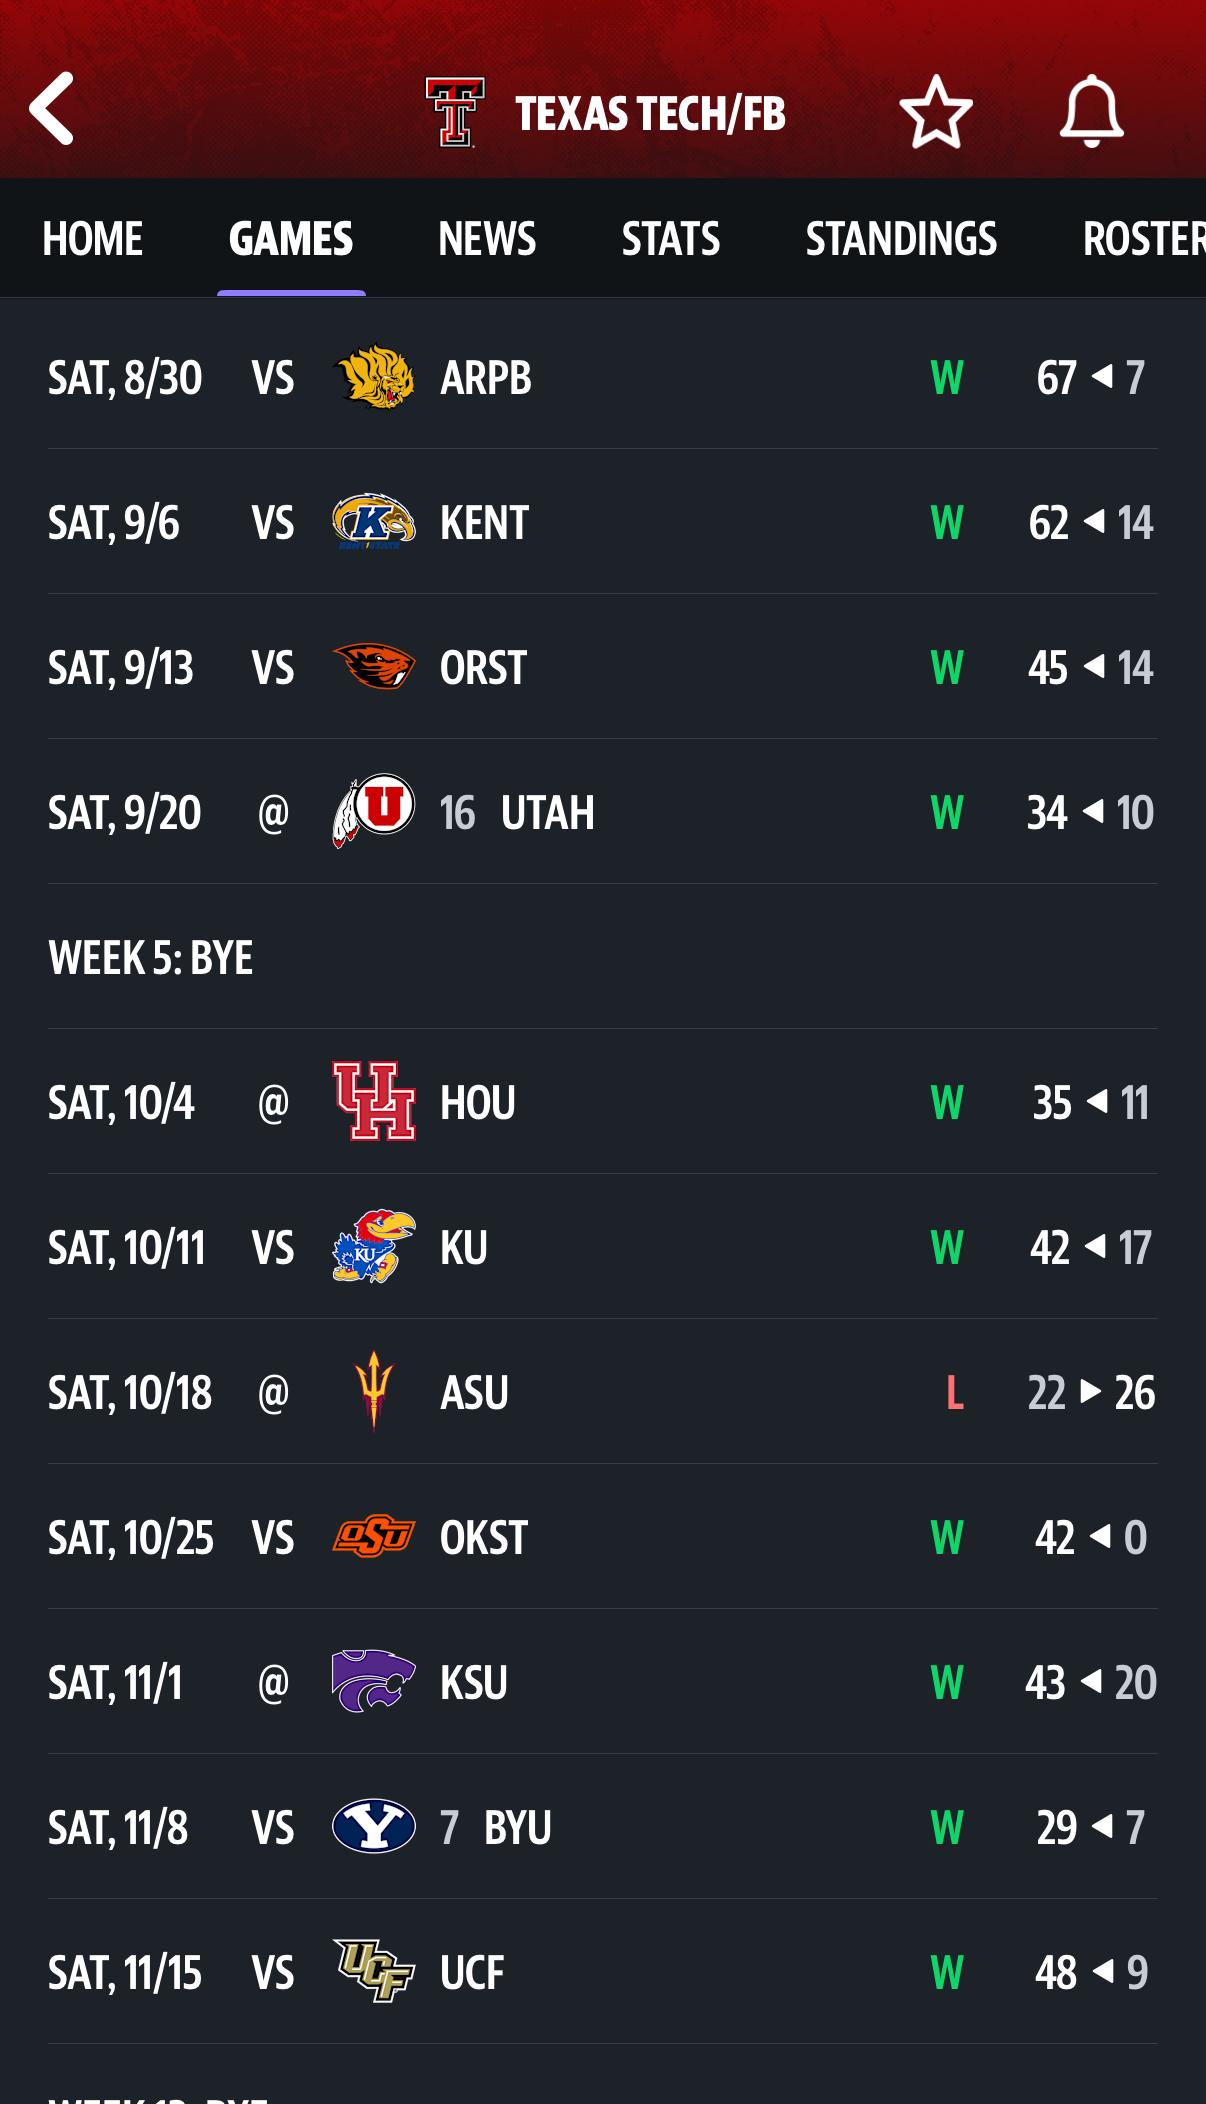Tap the Texas Tech logo in header
Image resolution: width=1206 pixels, height=2104 pixels.
(x=455, y=112)
